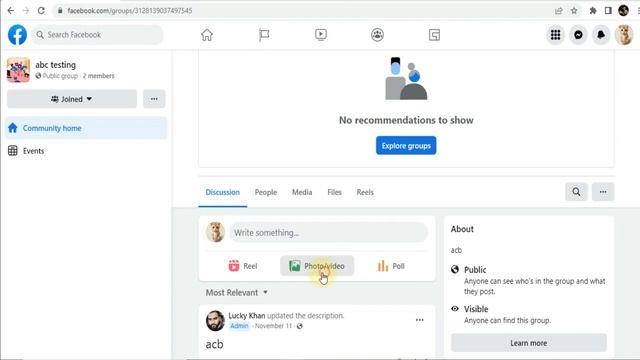This screenshot has width=640, height=360.
Task: Create a Reel post
Action: pyautogui.click(x=243, y=266)
